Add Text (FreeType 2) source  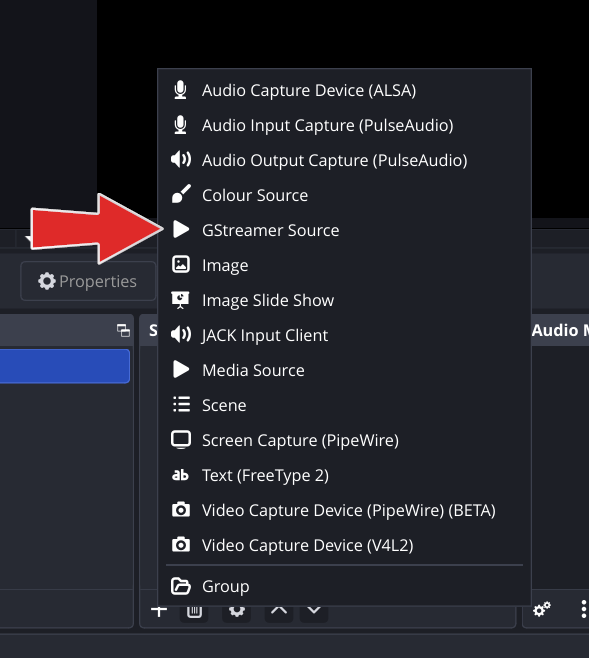click(344, 475)
